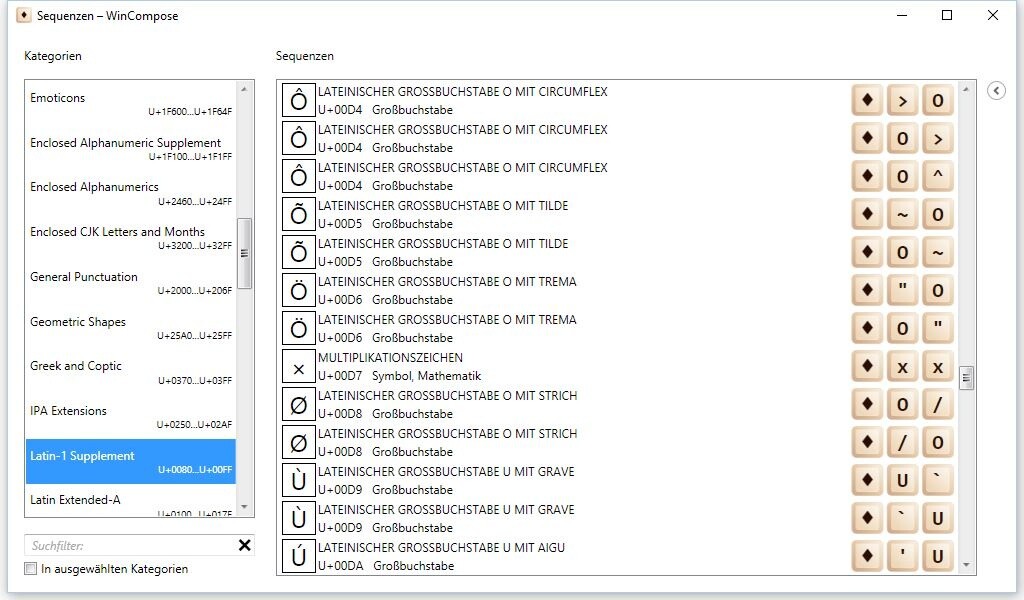Click the Ö glyph in the quote-then-O row

coord(298,290)
